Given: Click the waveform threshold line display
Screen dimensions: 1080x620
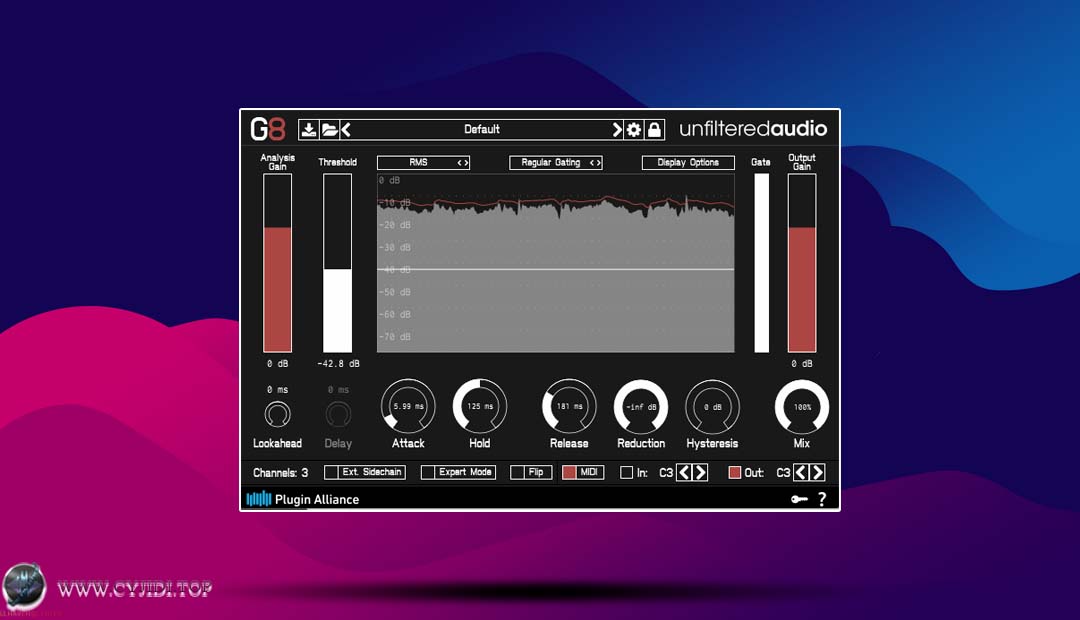Looking at the screenshot, I should click(556, 263).
